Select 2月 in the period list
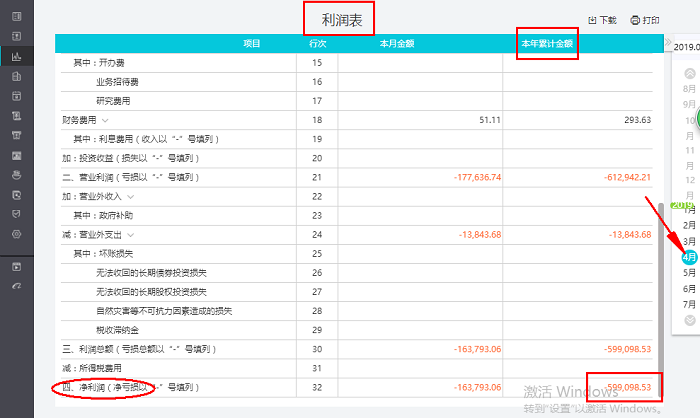Image resolution: width=700 pixels, height=418 pixels. (689, 225)
